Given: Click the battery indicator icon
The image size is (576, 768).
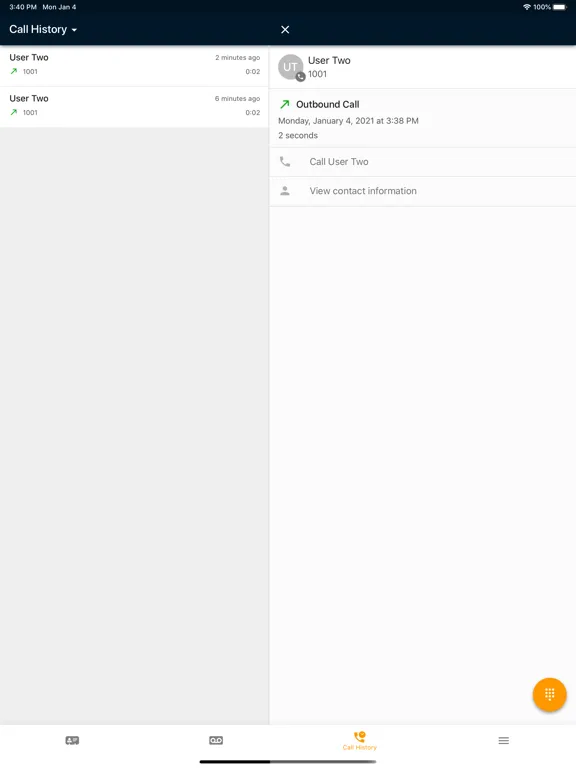Looking at the screenshot, I should [560, 7].
